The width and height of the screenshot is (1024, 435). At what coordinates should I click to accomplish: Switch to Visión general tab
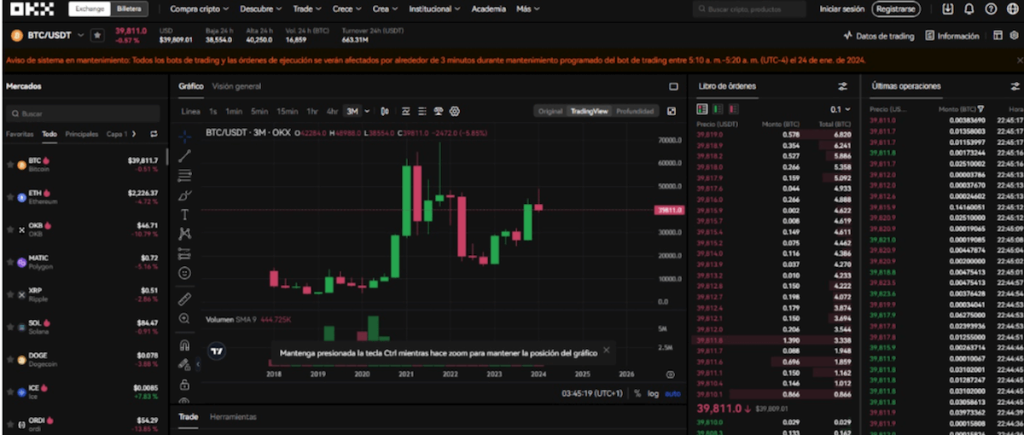pos(236,86)
